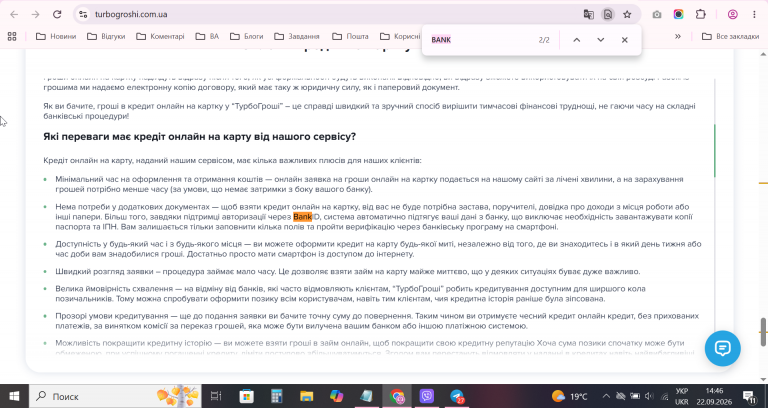Open the Chrome profile avatar
768x408 pixels.
coord(733,14)
